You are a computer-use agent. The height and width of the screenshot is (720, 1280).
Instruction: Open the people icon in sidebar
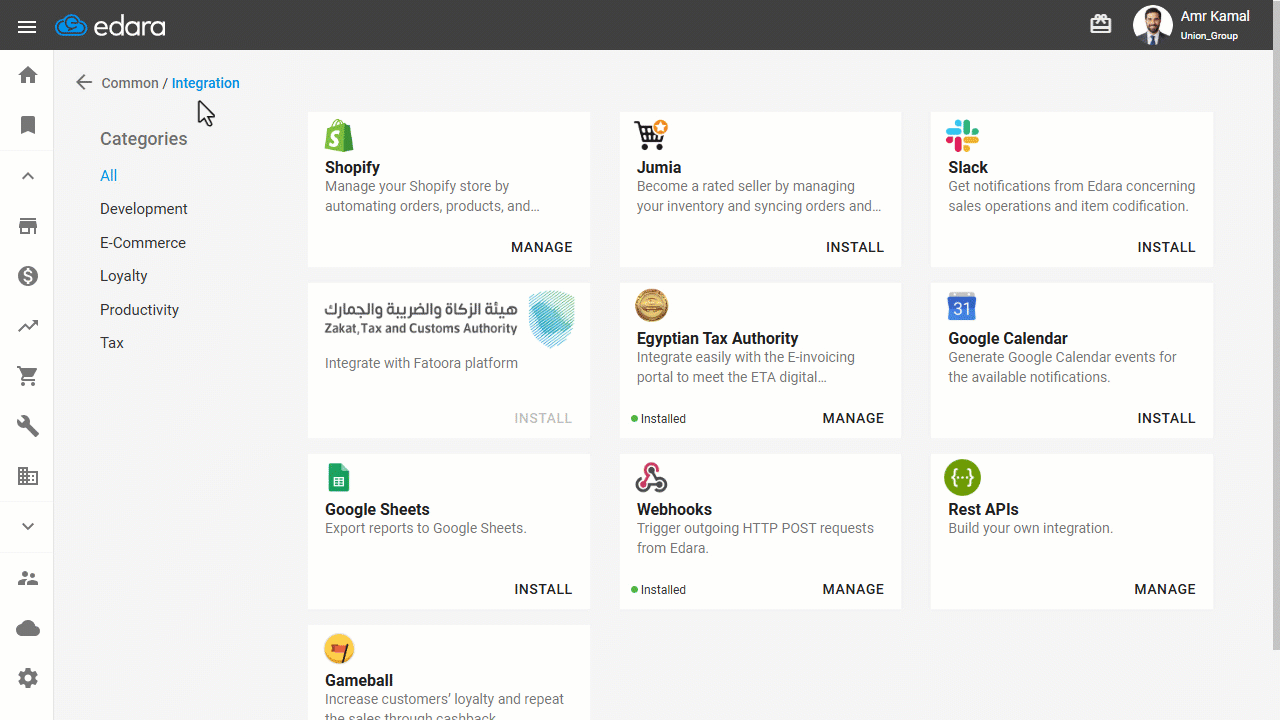tap(28, 579)
